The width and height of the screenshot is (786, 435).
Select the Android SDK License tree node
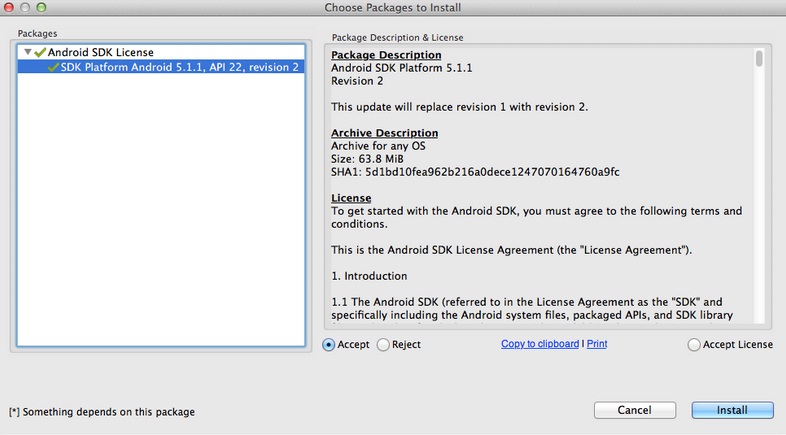[x=100, y=52]
